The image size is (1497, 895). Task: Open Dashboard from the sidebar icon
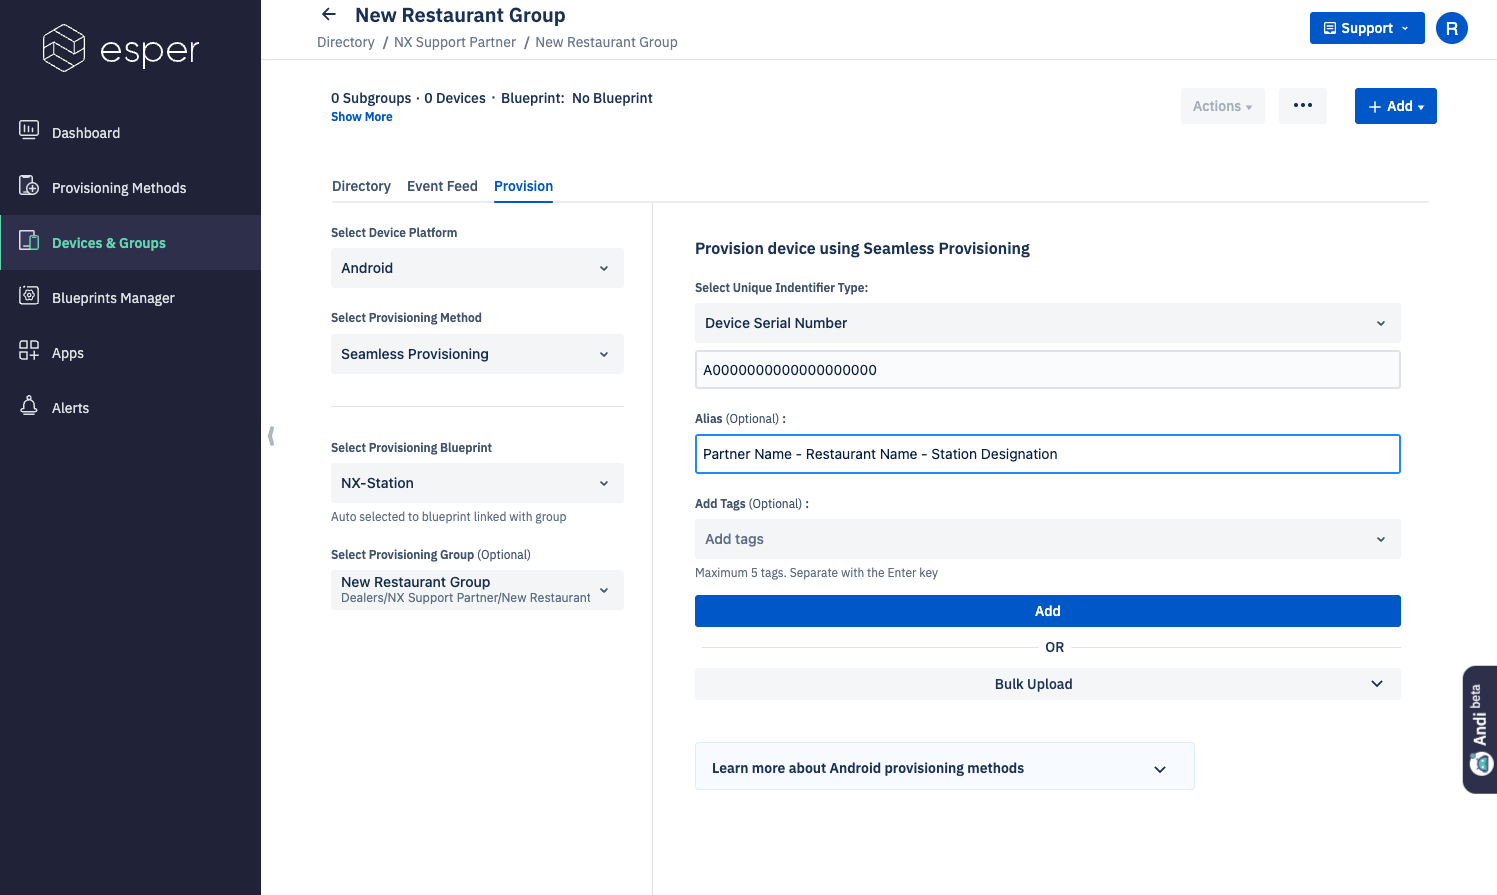[x=29, y=131]
